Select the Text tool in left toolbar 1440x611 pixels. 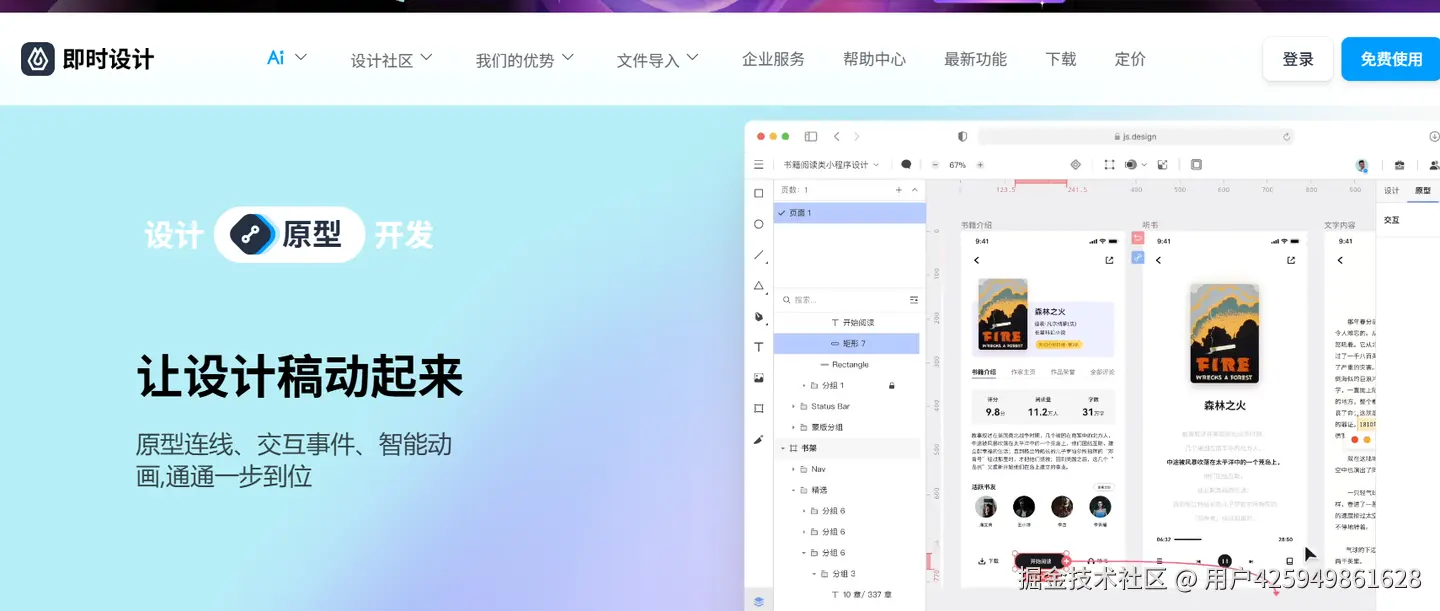tap(759, 347)
